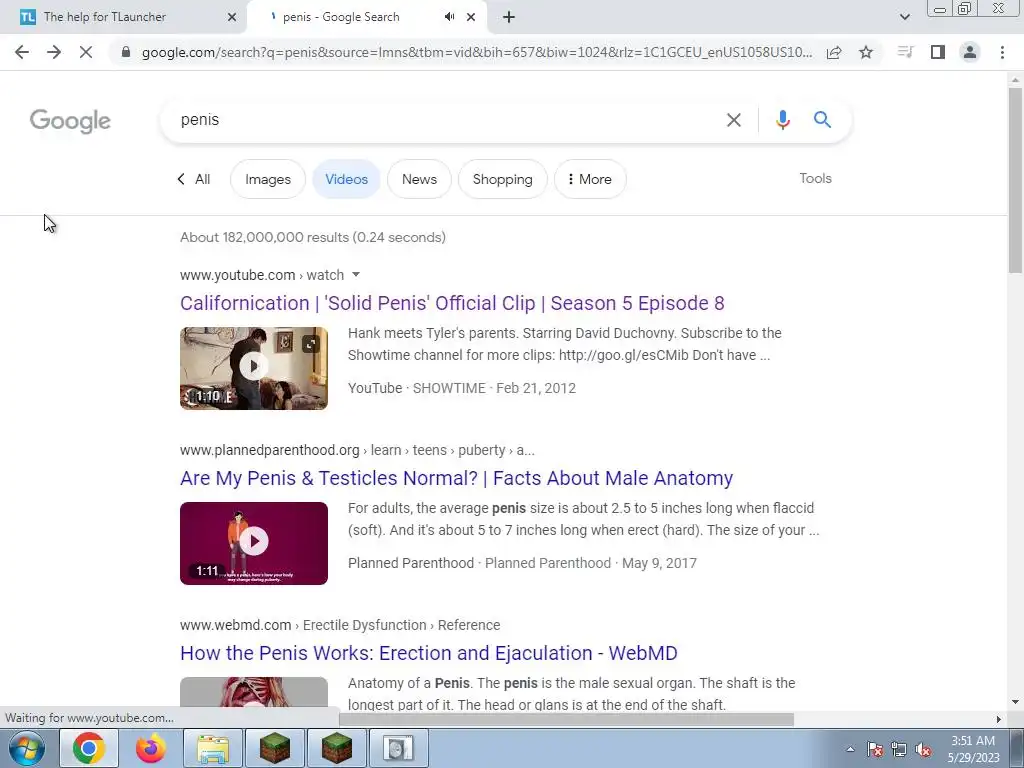Open network tray icon
Screen dimensions: 1024x768
point(899,749)
